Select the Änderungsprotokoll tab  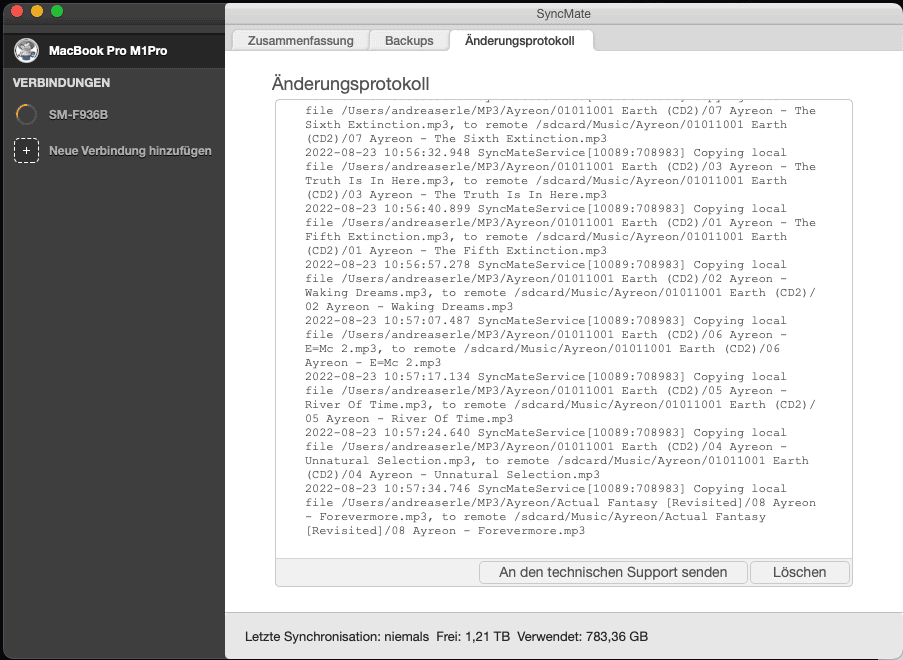tap(520, 41)
